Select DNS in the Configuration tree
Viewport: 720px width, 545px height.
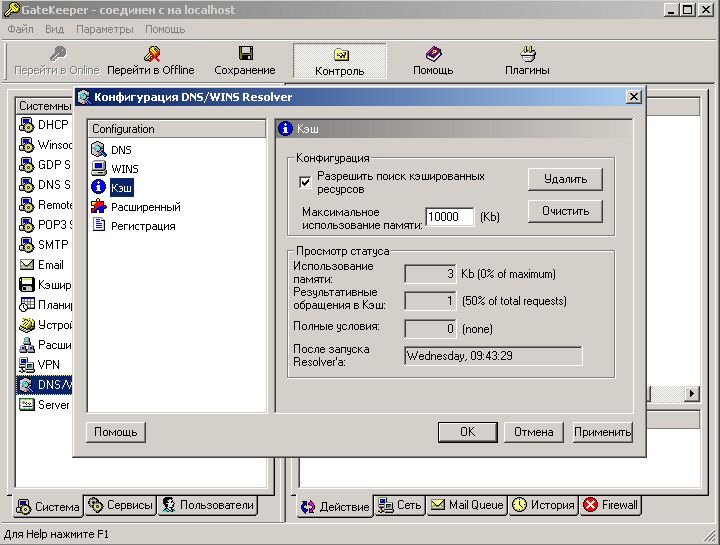pos(112,150)
